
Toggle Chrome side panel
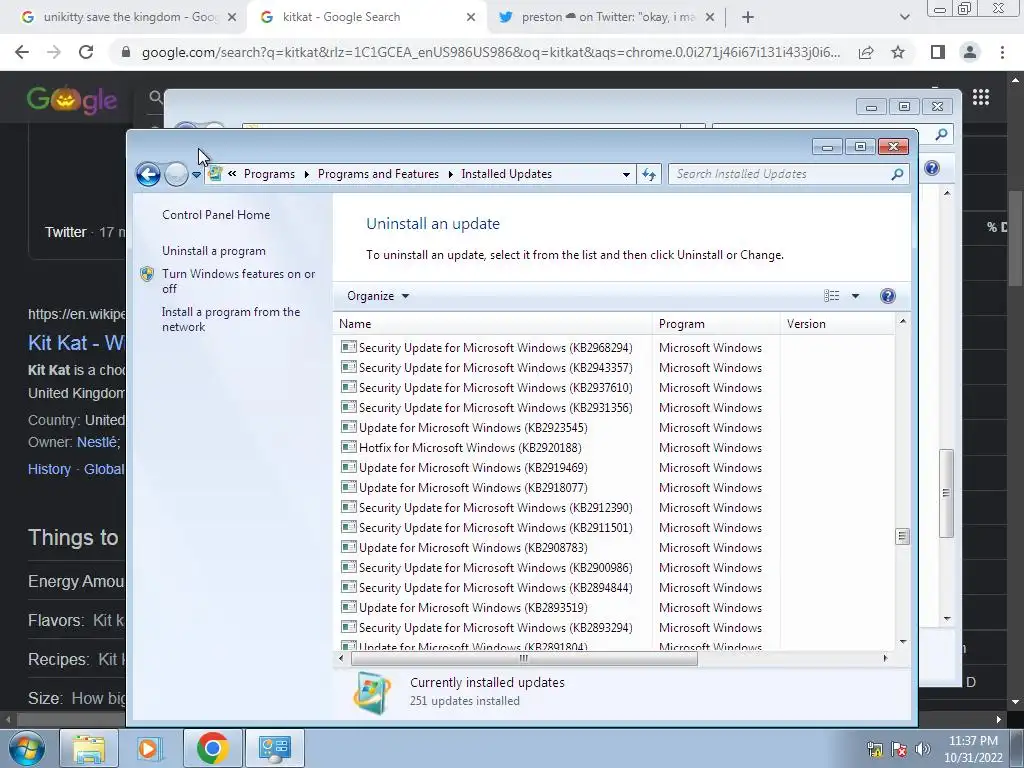coord(938,52)
